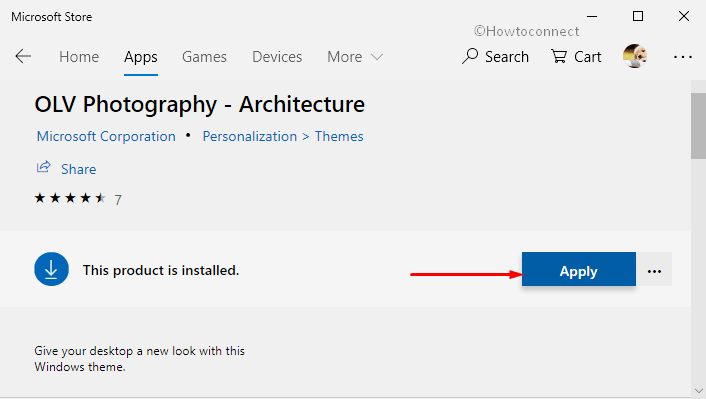Select the Apps tab
706x399 pixels.
coord(140,57)
